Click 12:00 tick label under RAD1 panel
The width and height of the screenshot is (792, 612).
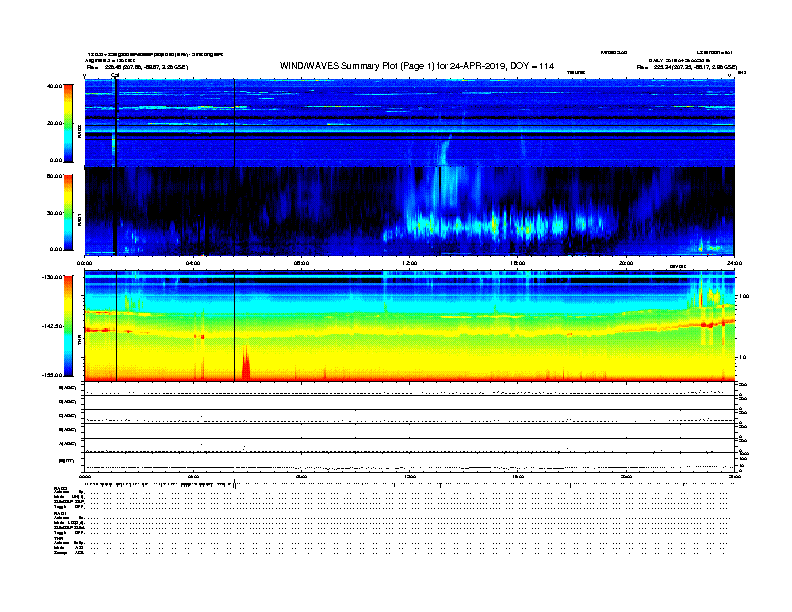410,263
